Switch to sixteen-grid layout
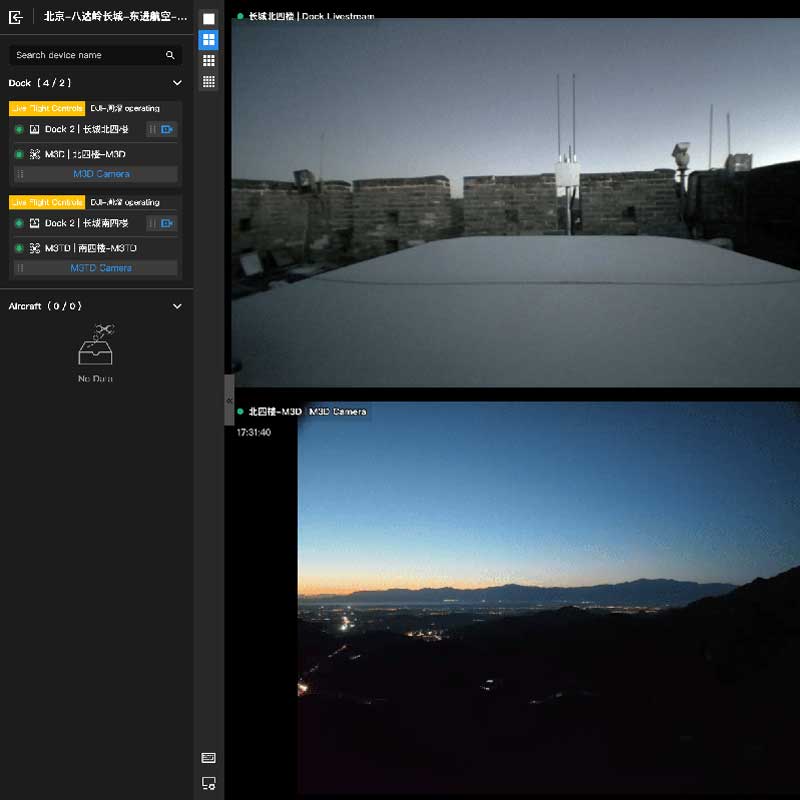The width and height of the screenshot is (800, 800). click(x=209, y=82)
